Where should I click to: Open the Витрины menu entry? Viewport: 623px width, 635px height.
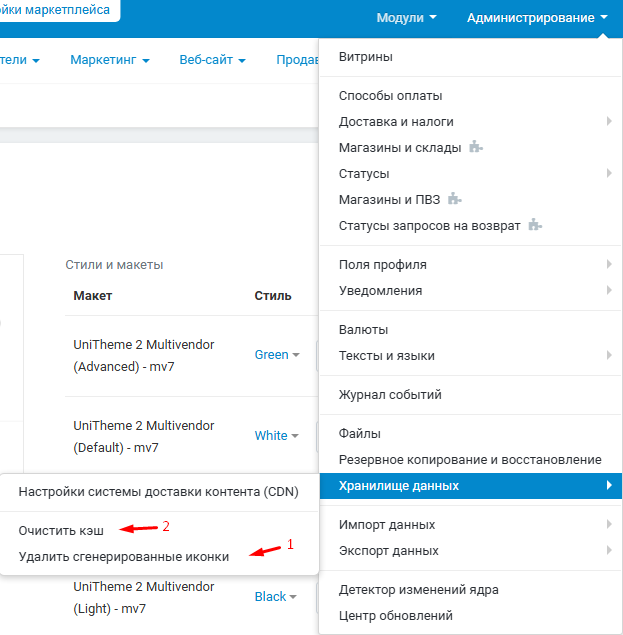[366, 57]
